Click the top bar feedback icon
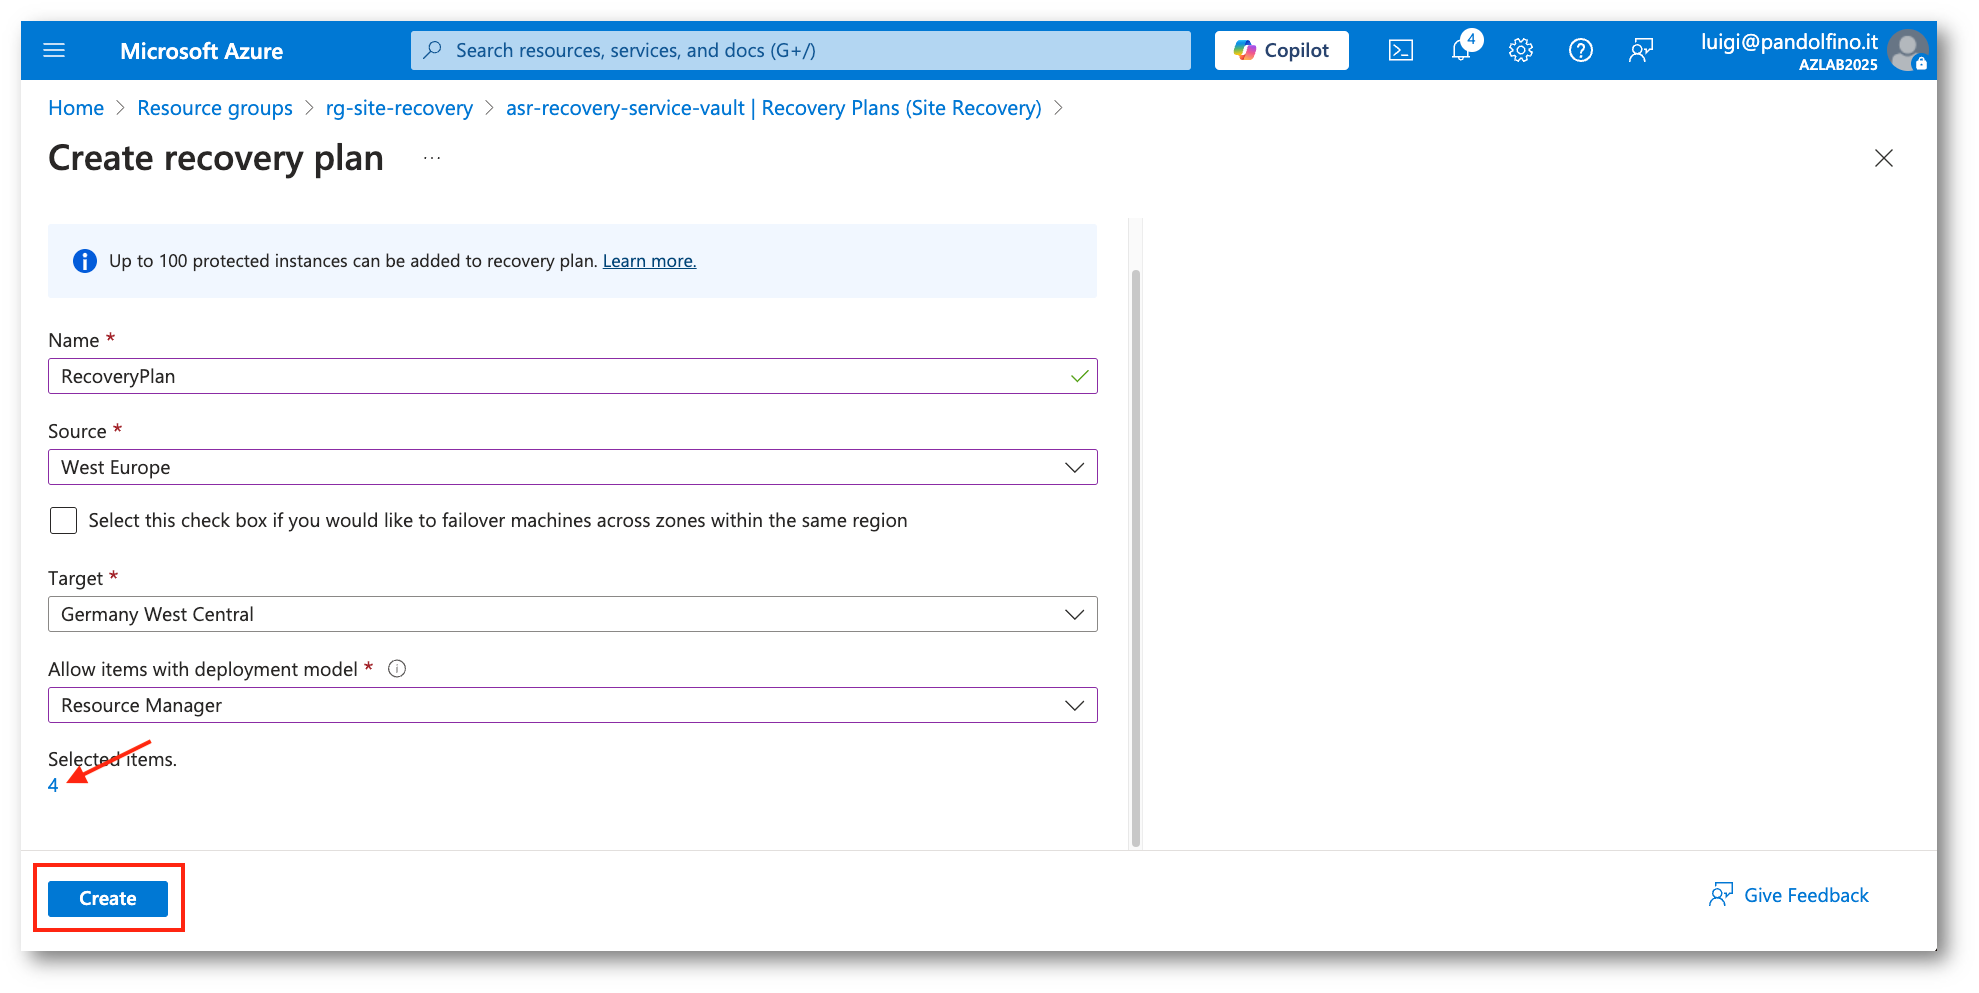 pyautogui.click(x=1640, y=51)
